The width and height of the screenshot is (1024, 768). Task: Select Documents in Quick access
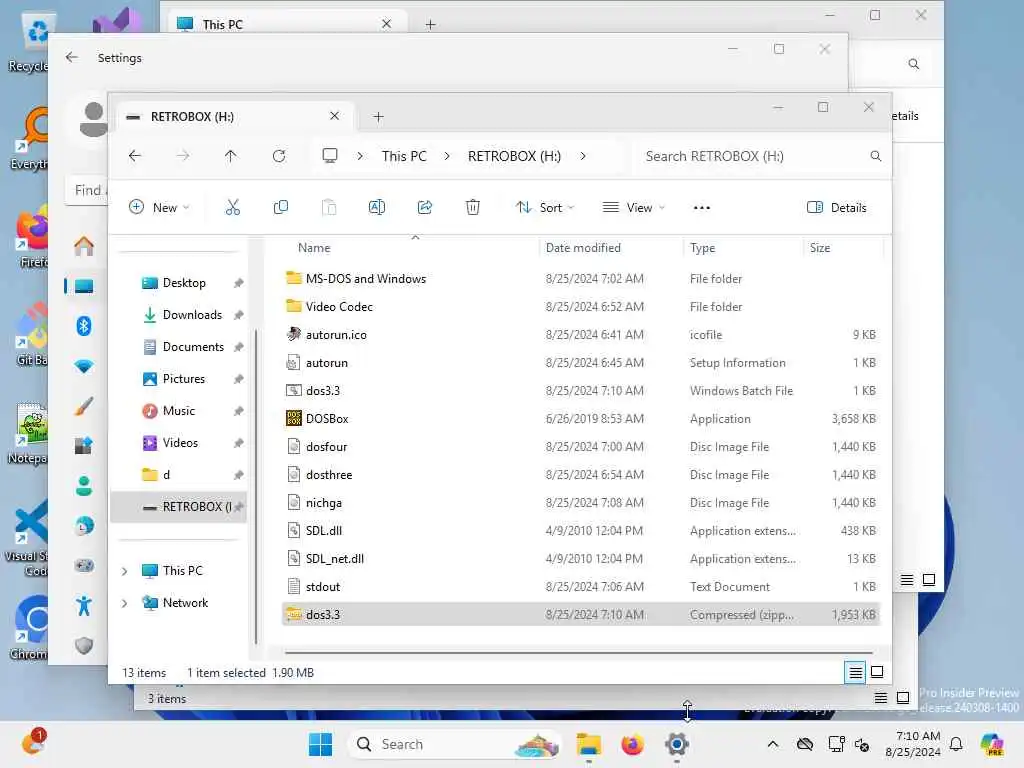pyautogui.click(x=193, y=347)
